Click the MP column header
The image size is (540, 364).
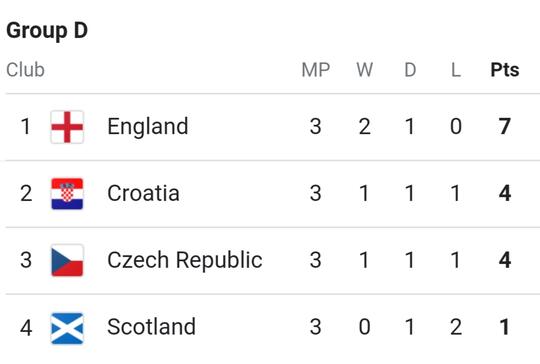click(x=315, y=70)
